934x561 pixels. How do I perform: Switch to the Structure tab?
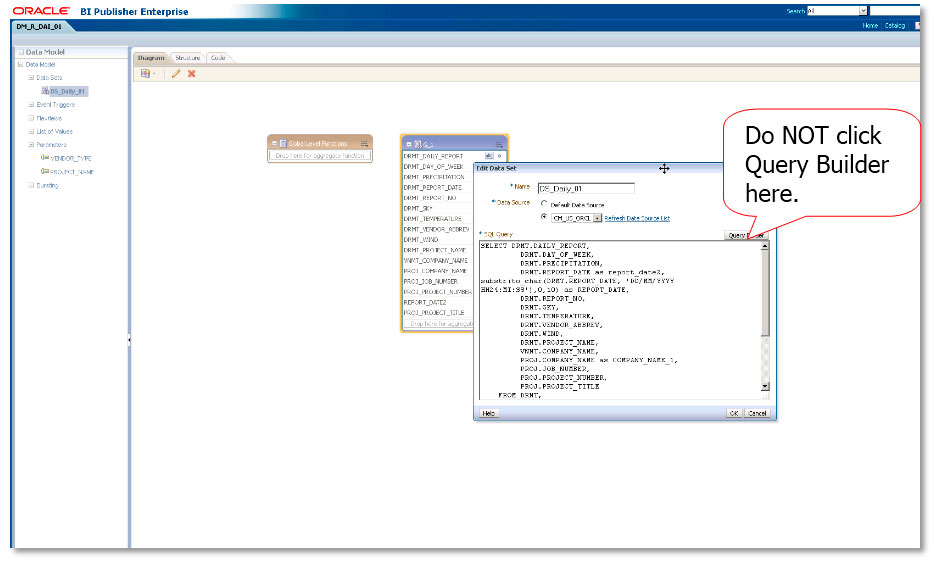click(x=188, y=58)
